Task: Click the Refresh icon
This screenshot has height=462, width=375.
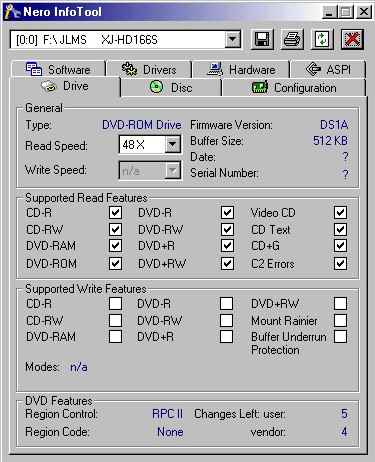Action: point(322,40)
